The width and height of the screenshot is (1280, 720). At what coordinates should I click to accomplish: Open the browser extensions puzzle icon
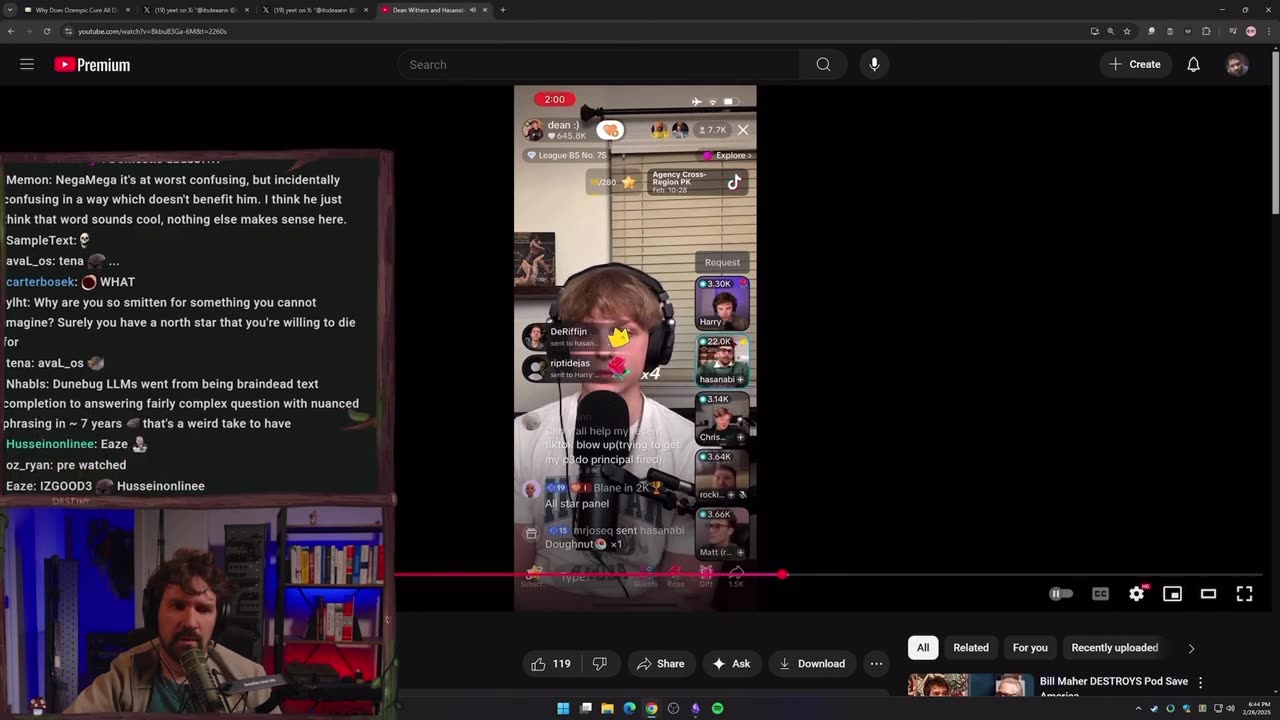coord(1205,31)
